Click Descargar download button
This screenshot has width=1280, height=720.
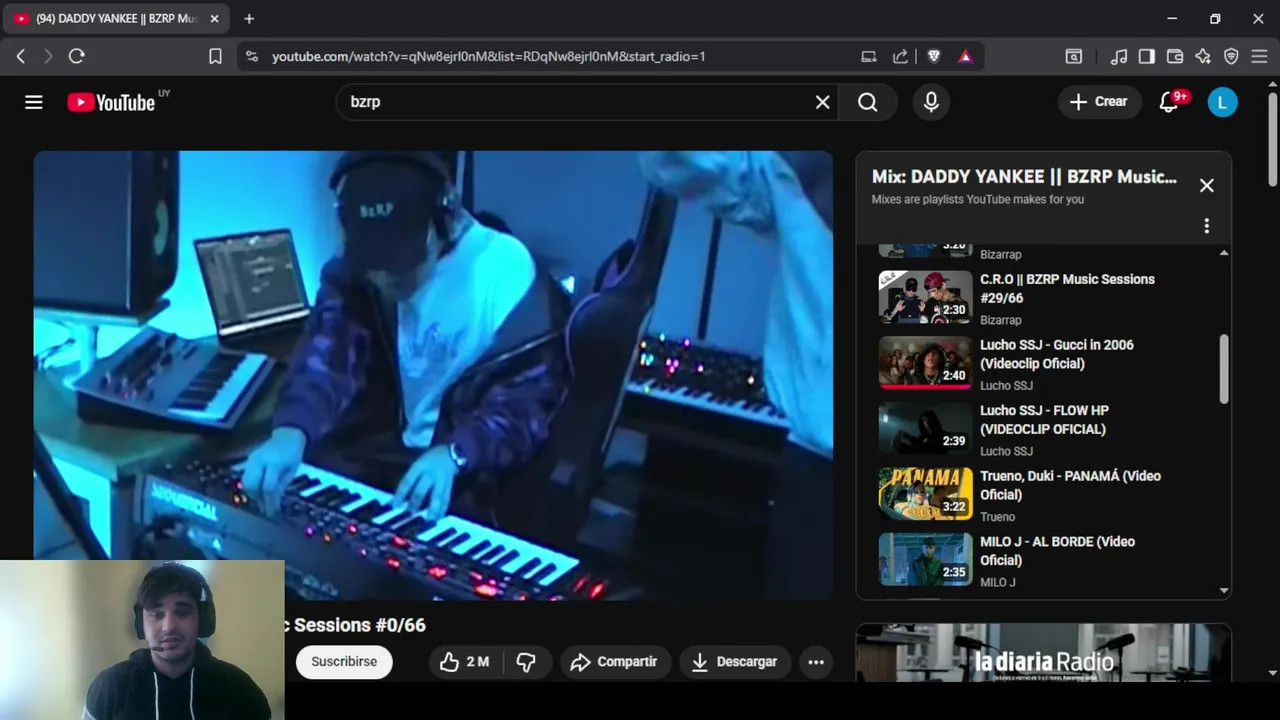coord(734,662)
